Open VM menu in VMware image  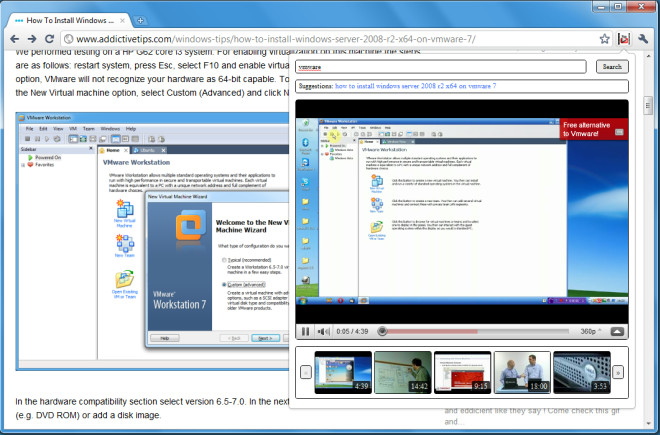73,128
